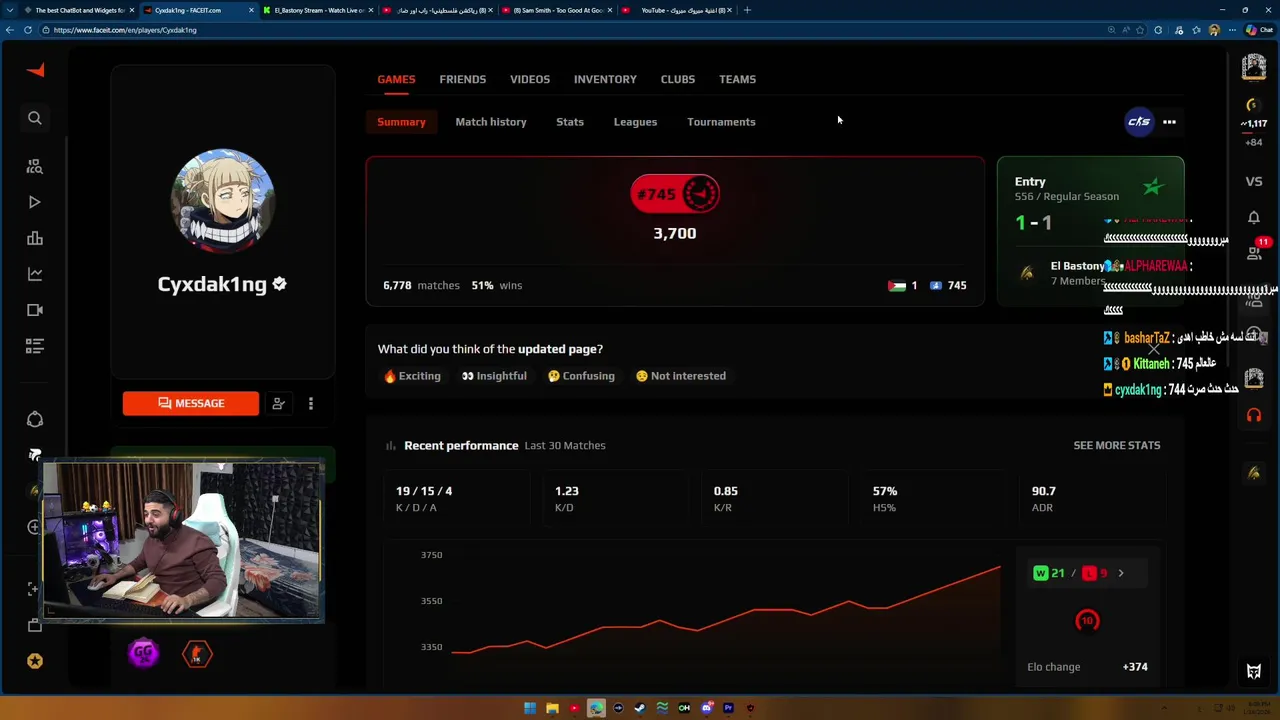The width and height of the screenshot is (1280, 720).
Task: Rate the updated page as Confusing
Action: pos(581,376)
